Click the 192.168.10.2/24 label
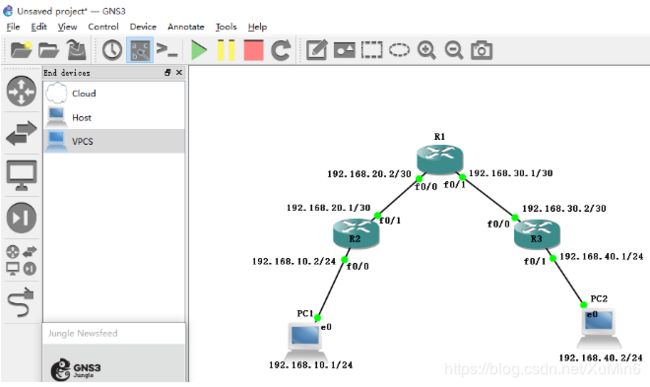The height and width of the screenshot is (387, 650). 294,261
